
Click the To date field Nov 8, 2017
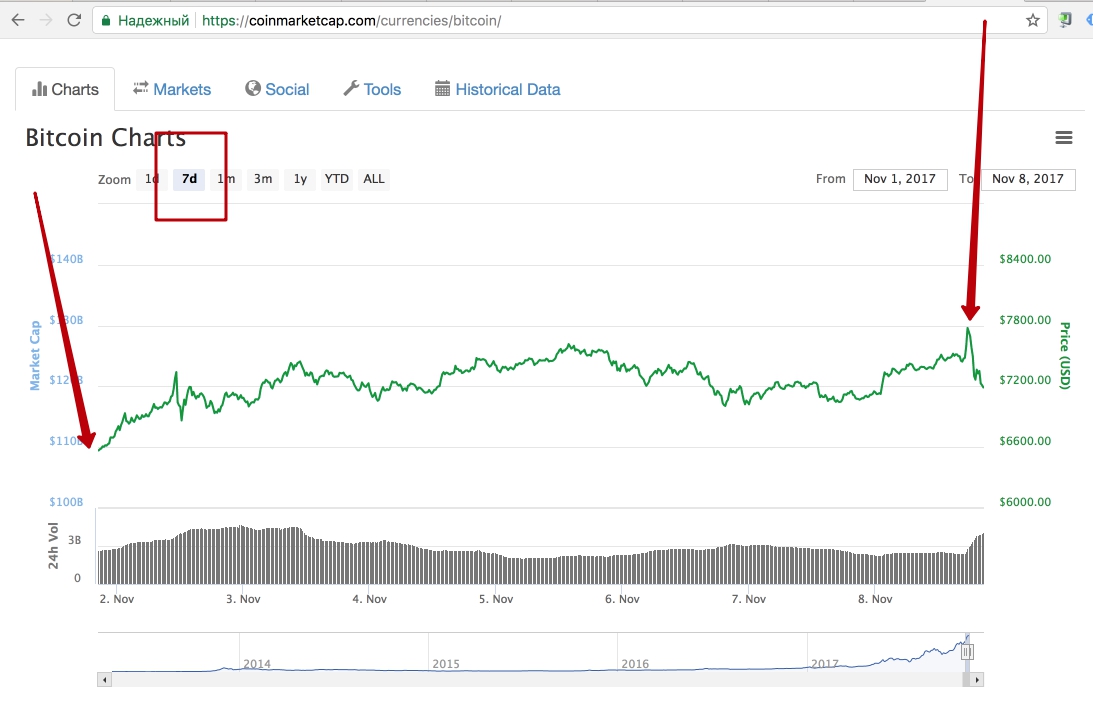[x=1028, y=179]
